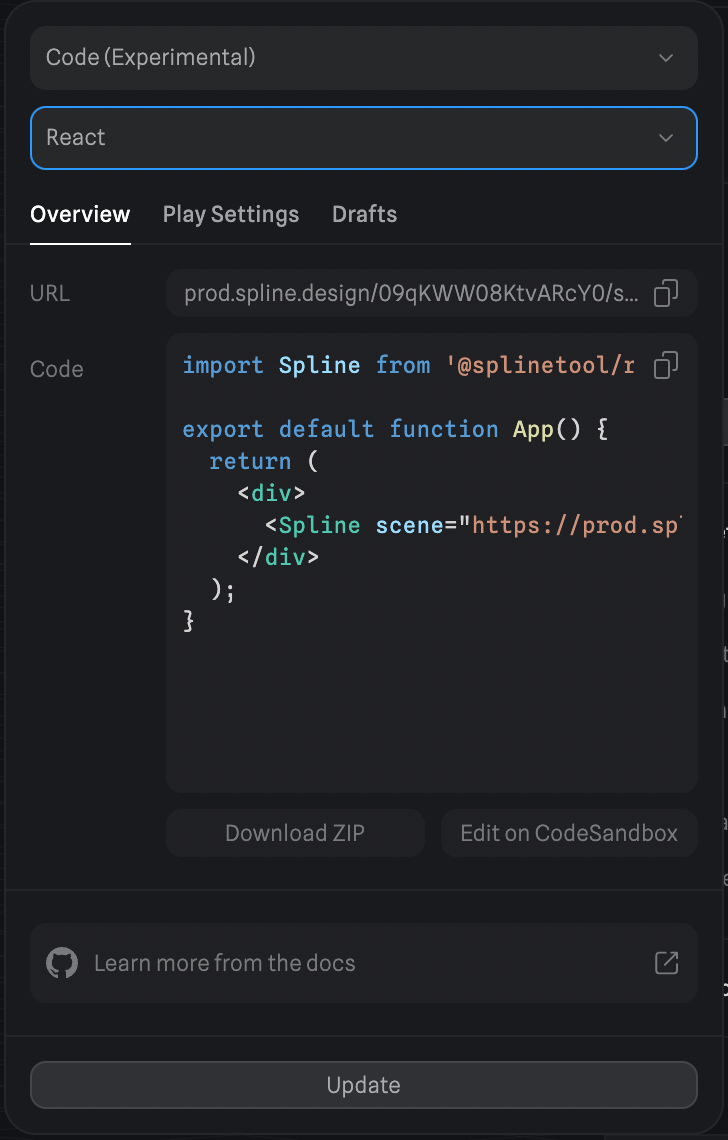The height and width of the screenshot is (1140, 728).
Task: Copy the code snippet with its copy icon
Action: click(665, 365)
